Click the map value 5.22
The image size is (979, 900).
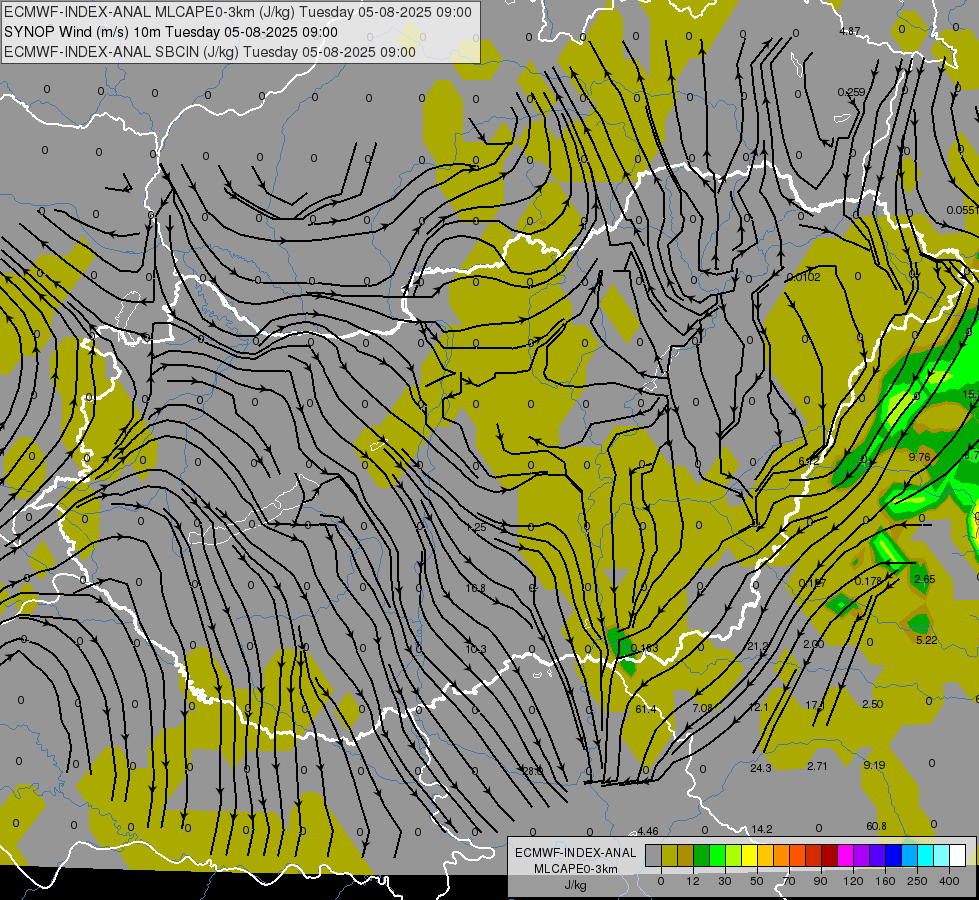point(927,640)
